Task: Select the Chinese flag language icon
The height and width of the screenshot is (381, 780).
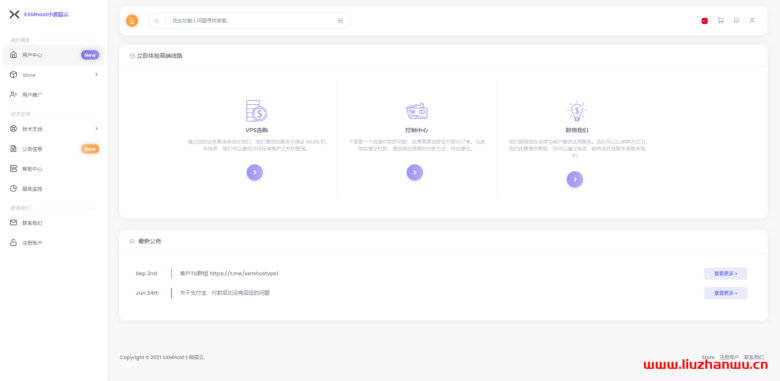Action: [704, 21]
